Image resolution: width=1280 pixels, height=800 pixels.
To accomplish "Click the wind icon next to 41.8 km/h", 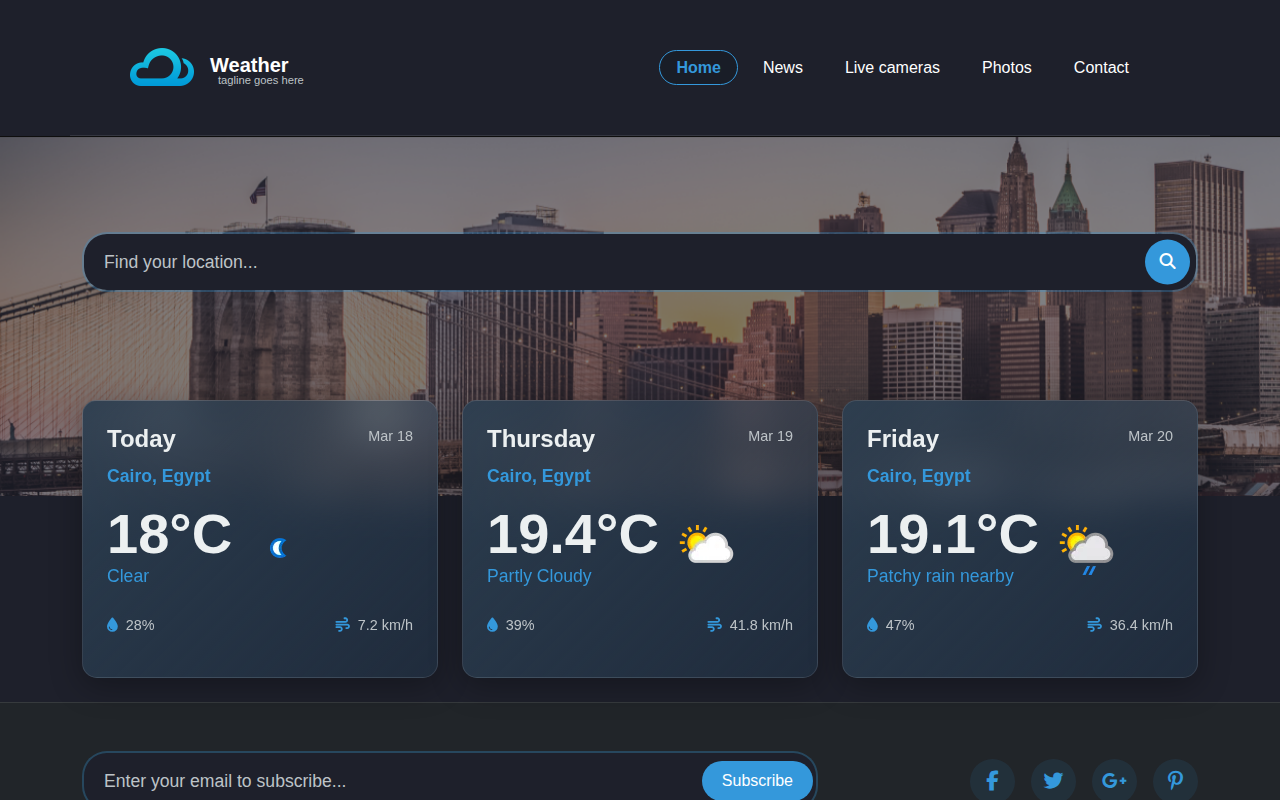I will click(712, 624).
